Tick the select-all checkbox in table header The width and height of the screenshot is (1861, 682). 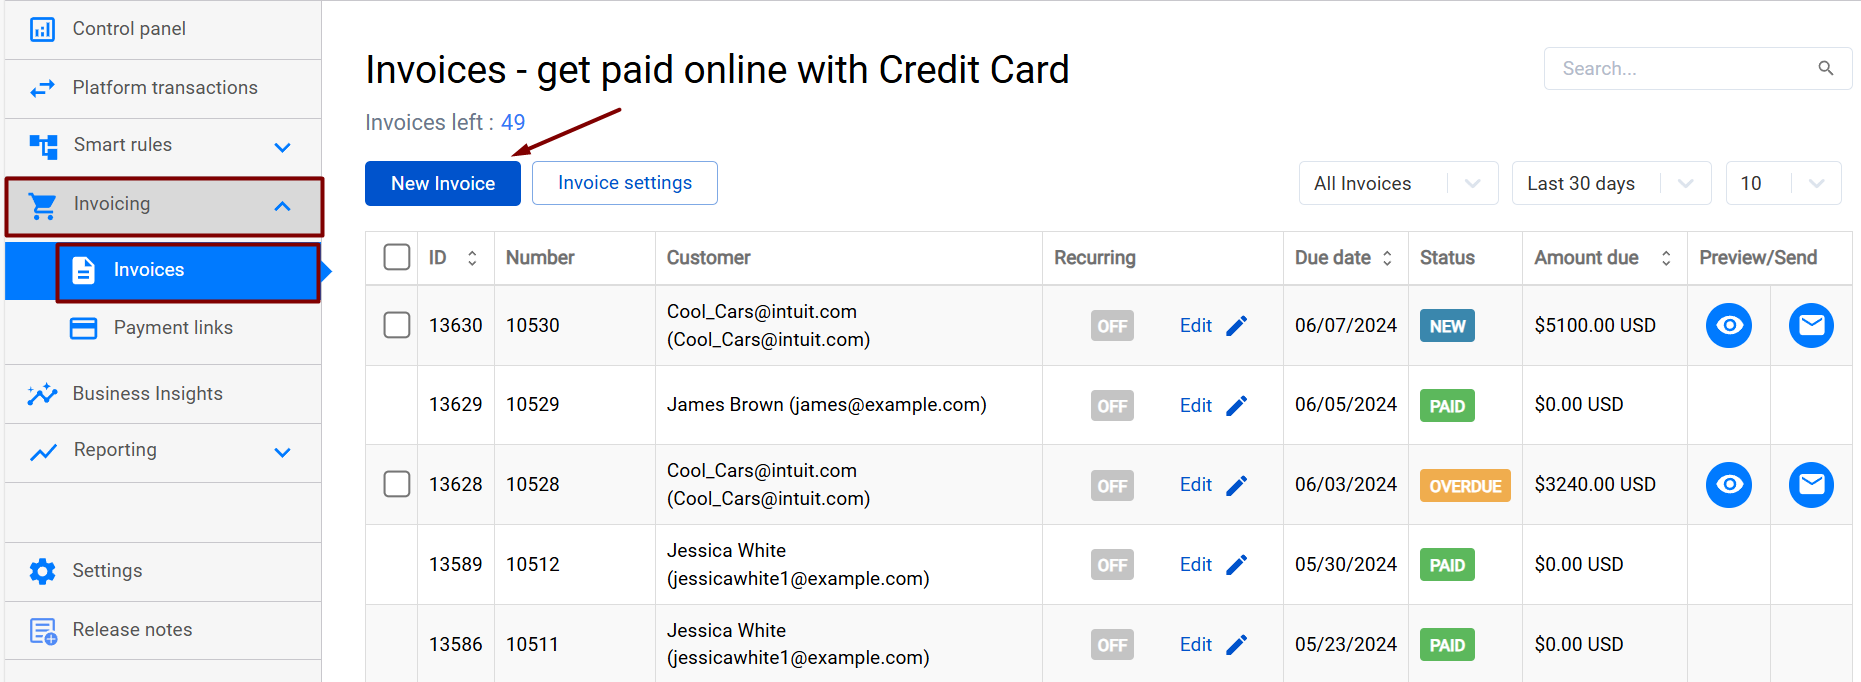pyautogui.click(x=397, y=257)
